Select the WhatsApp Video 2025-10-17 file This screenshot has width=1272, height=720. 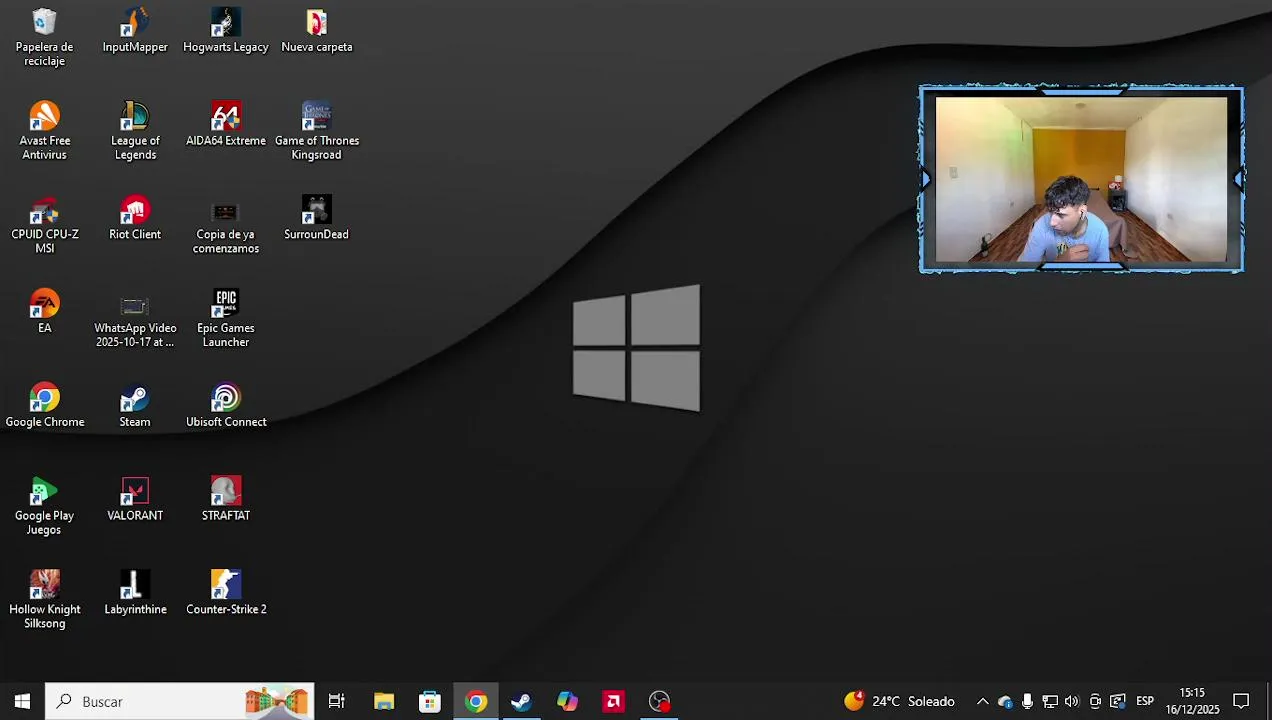click(135, 319)
